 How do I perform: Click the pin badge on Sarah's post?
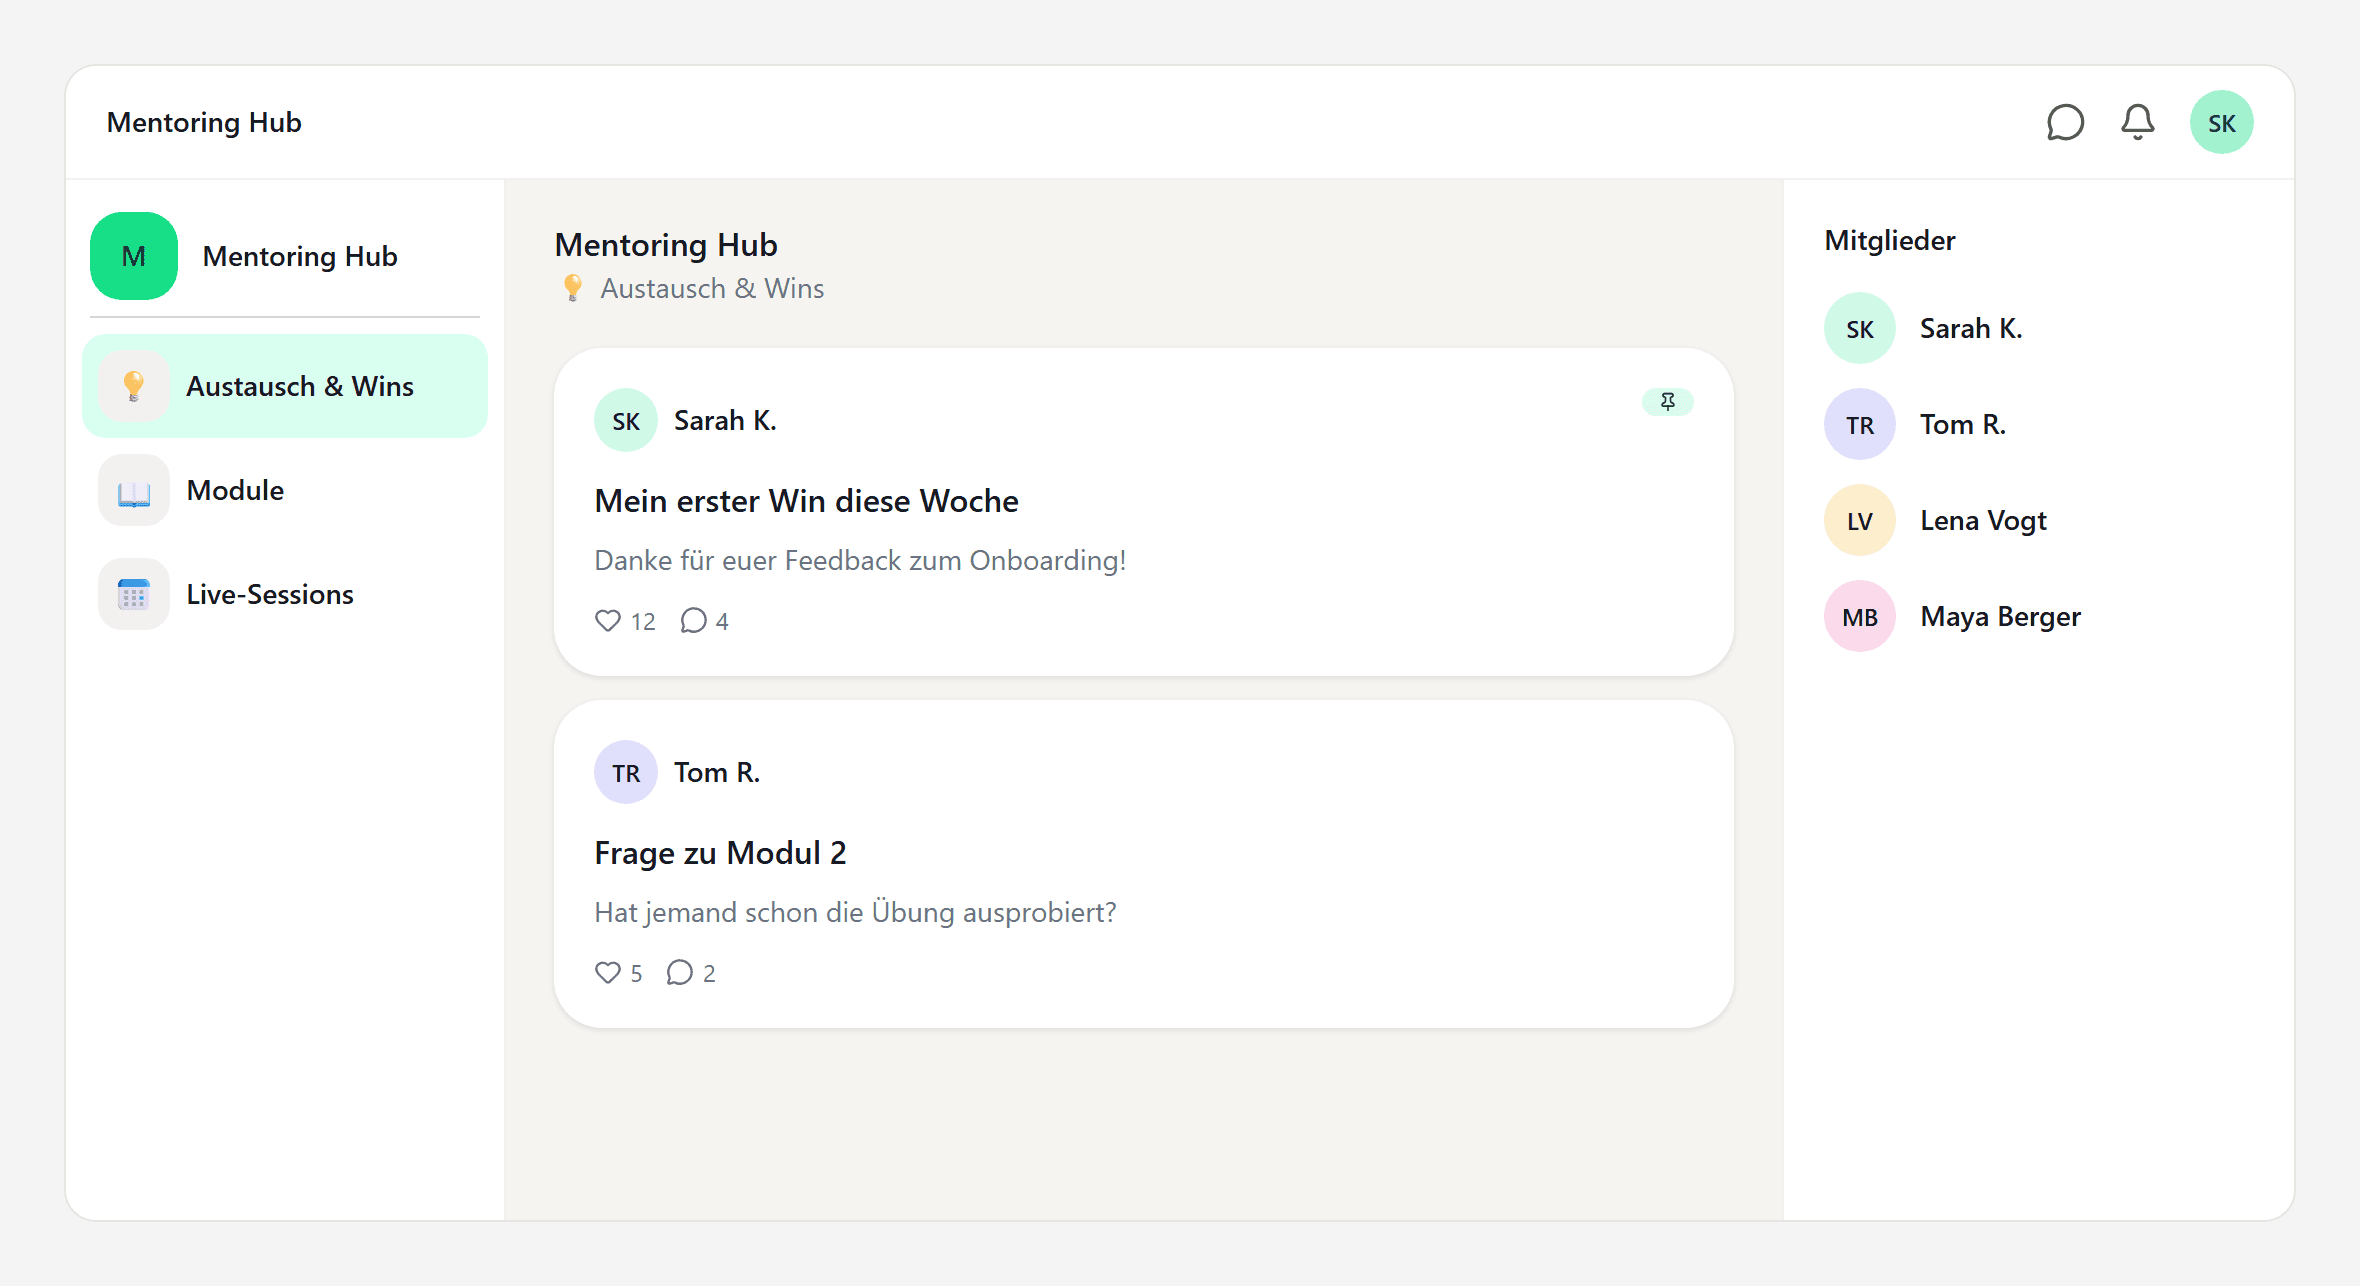(x=1667, y=401)
